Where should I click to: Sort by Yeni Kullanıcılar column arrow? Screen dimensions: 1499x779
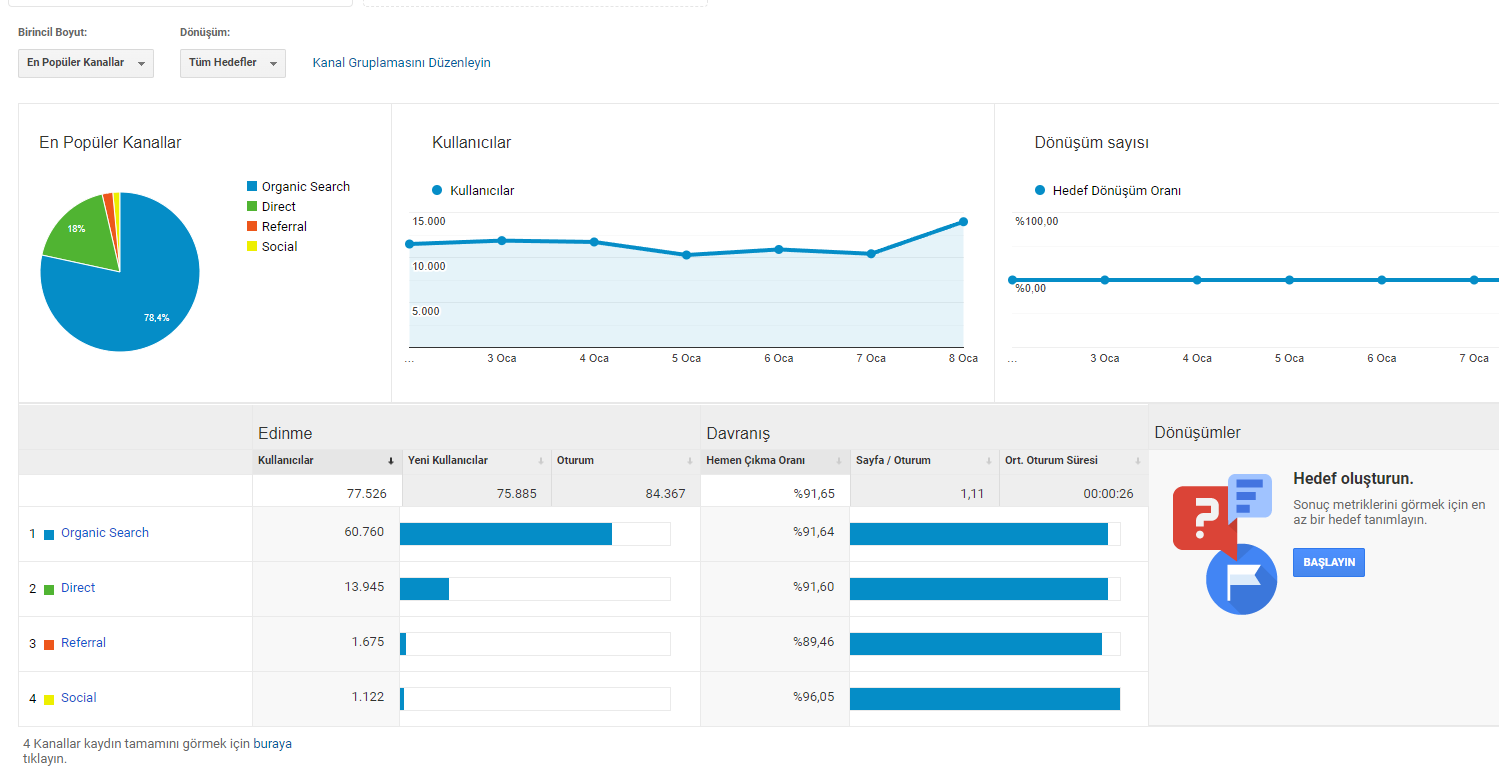541,461
